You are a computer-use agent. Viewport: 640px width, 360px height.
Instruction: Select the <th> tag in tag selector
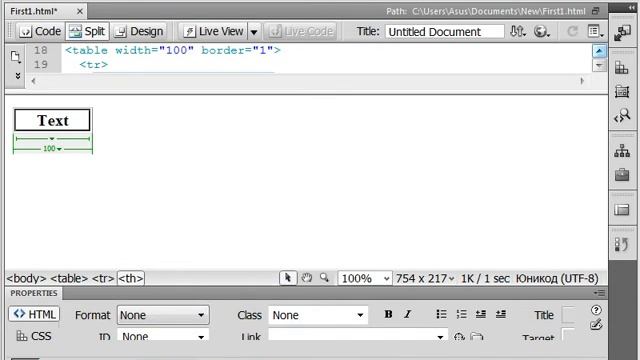coord(131,278)
